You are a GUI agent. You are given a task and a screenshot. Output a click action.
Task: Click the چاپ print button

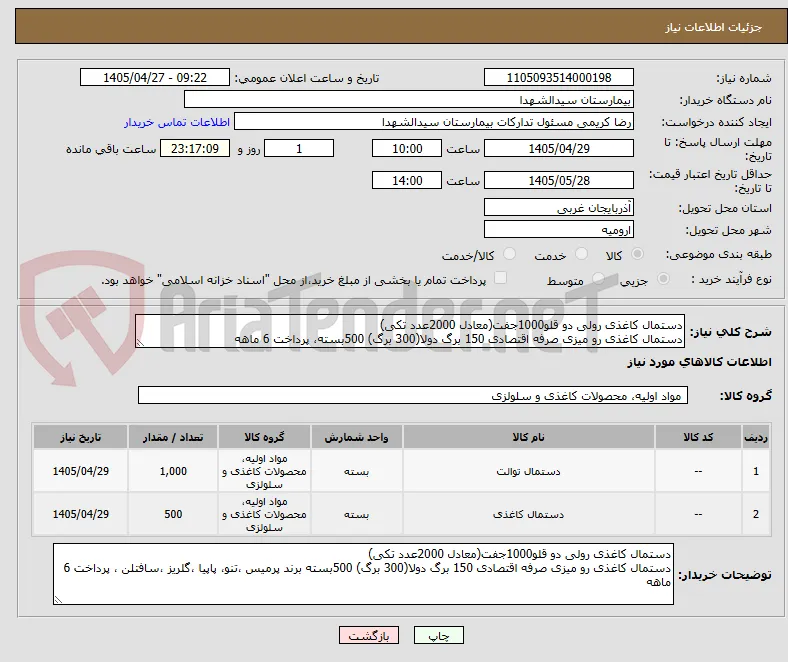(x=439, y=635)
